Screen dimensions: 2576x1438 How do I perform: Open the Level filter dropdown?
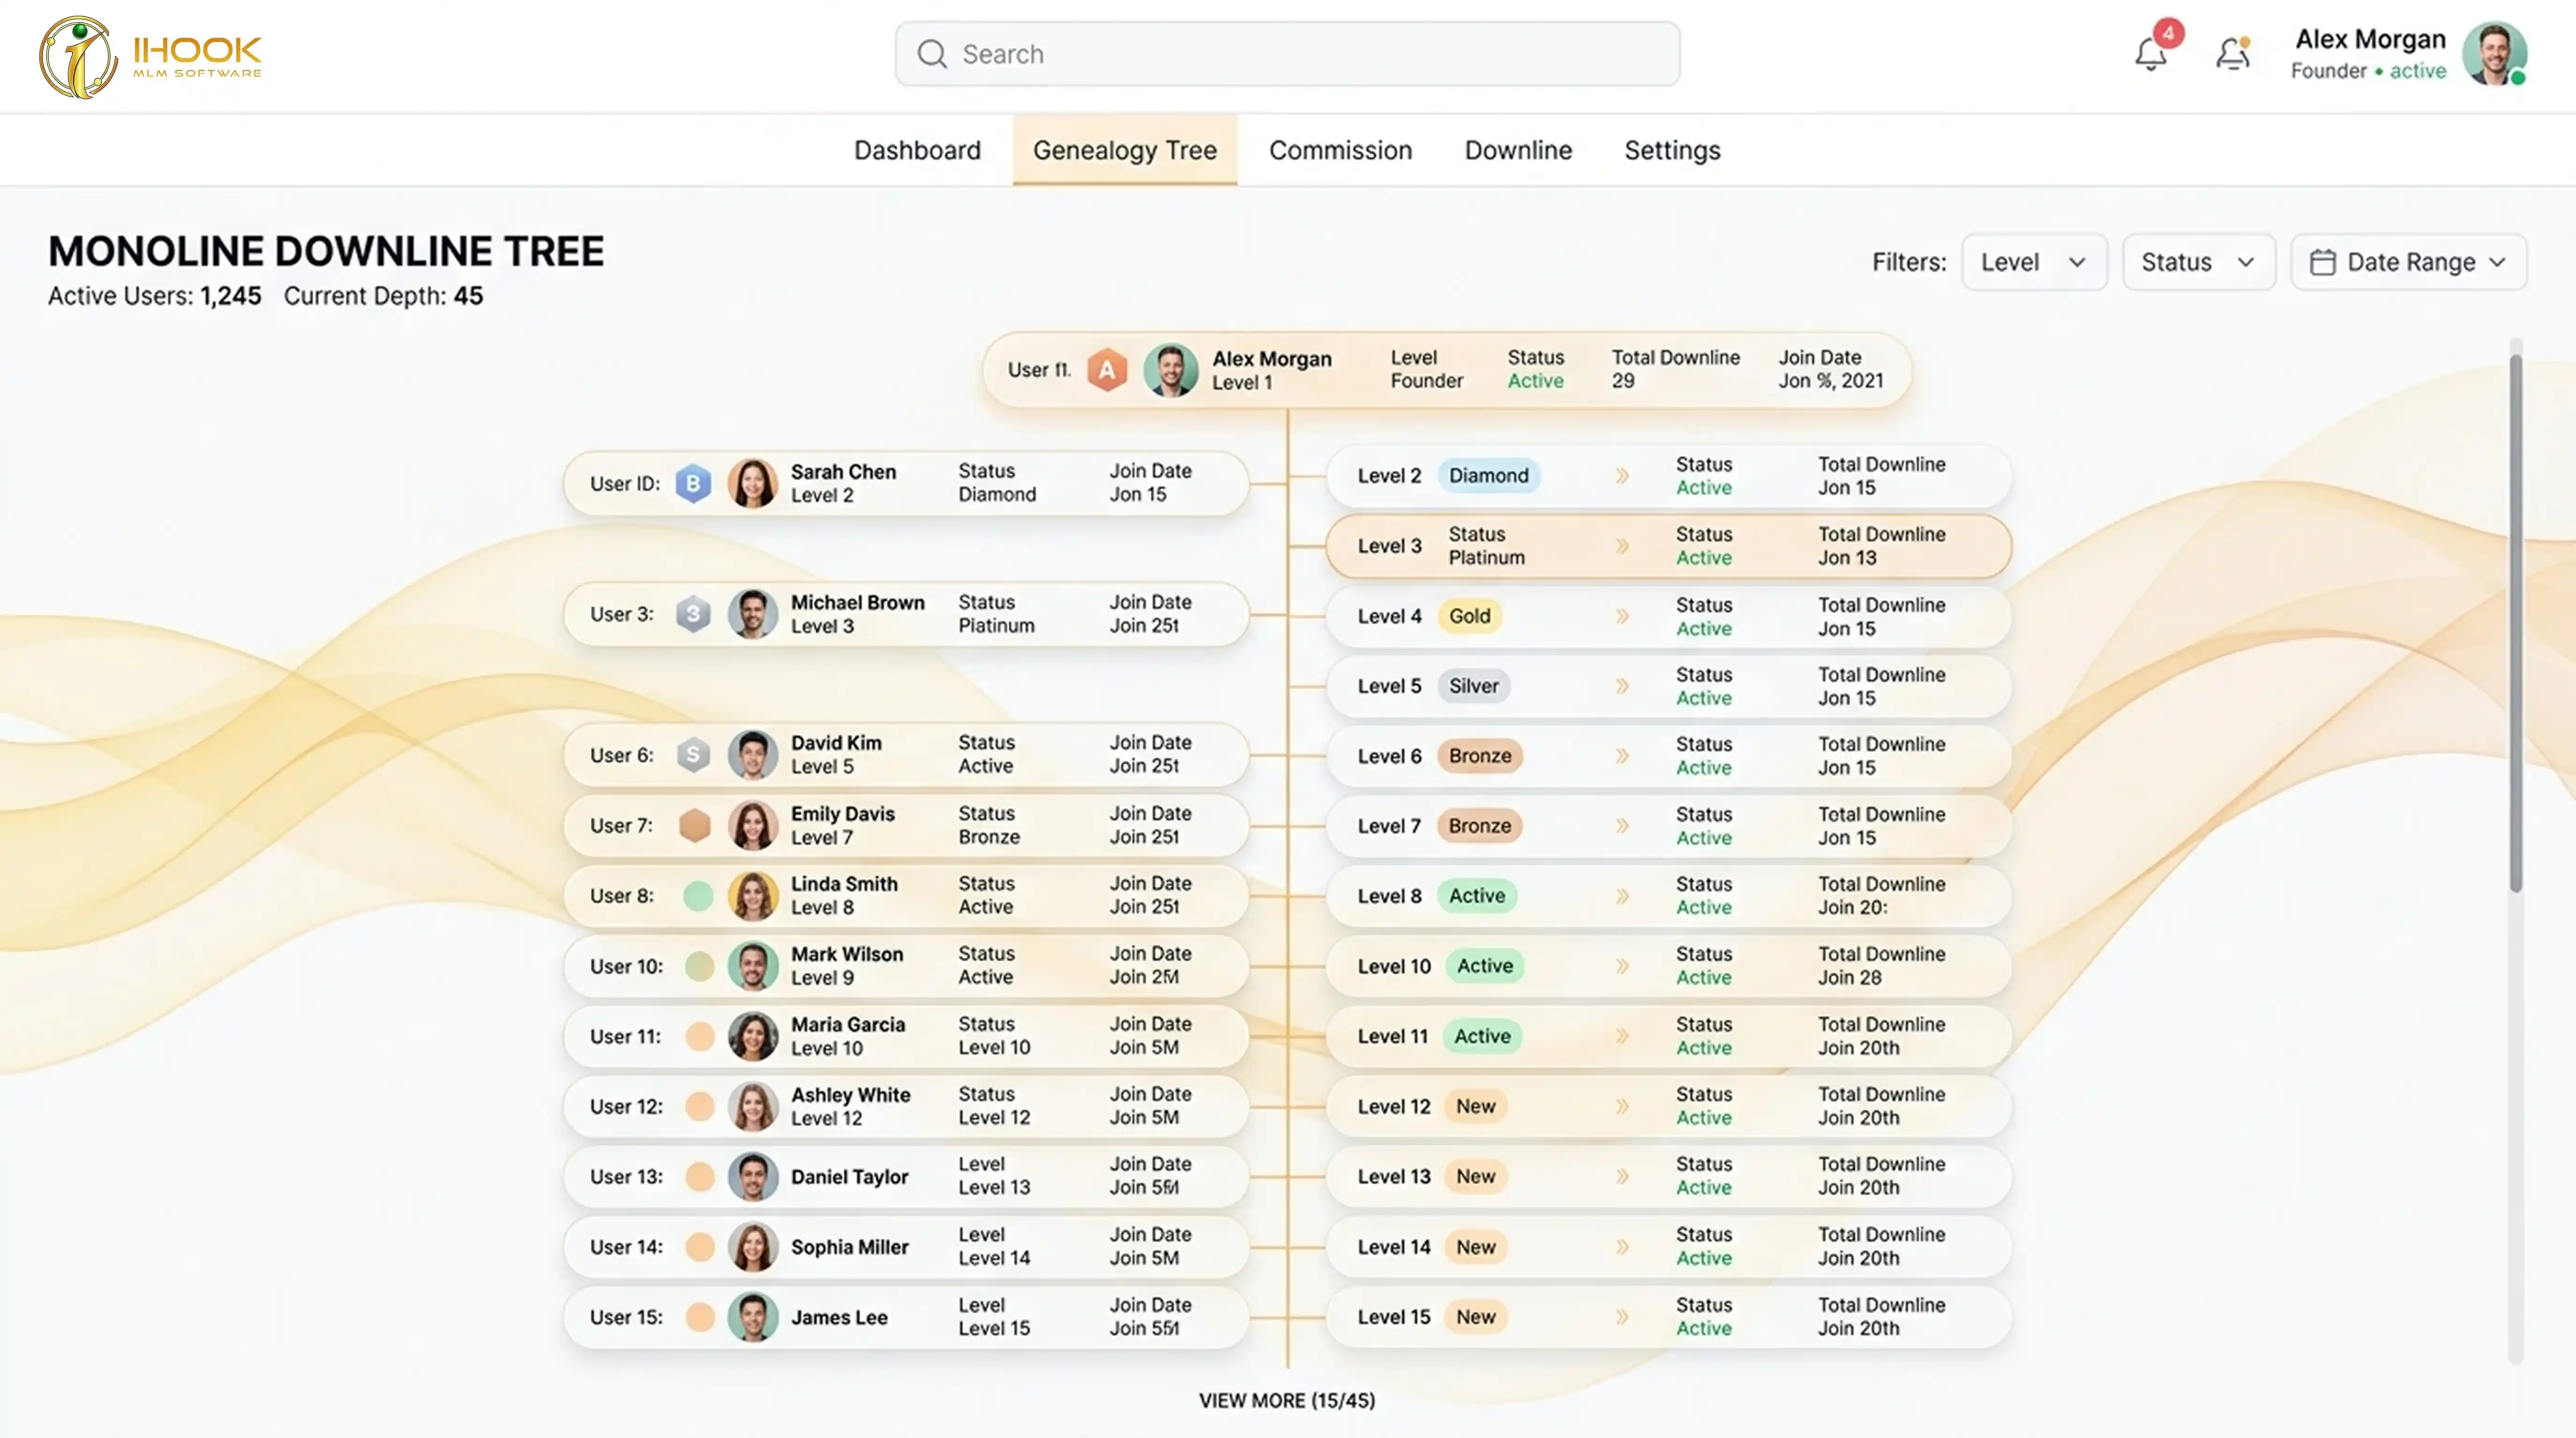[2034, 262]
